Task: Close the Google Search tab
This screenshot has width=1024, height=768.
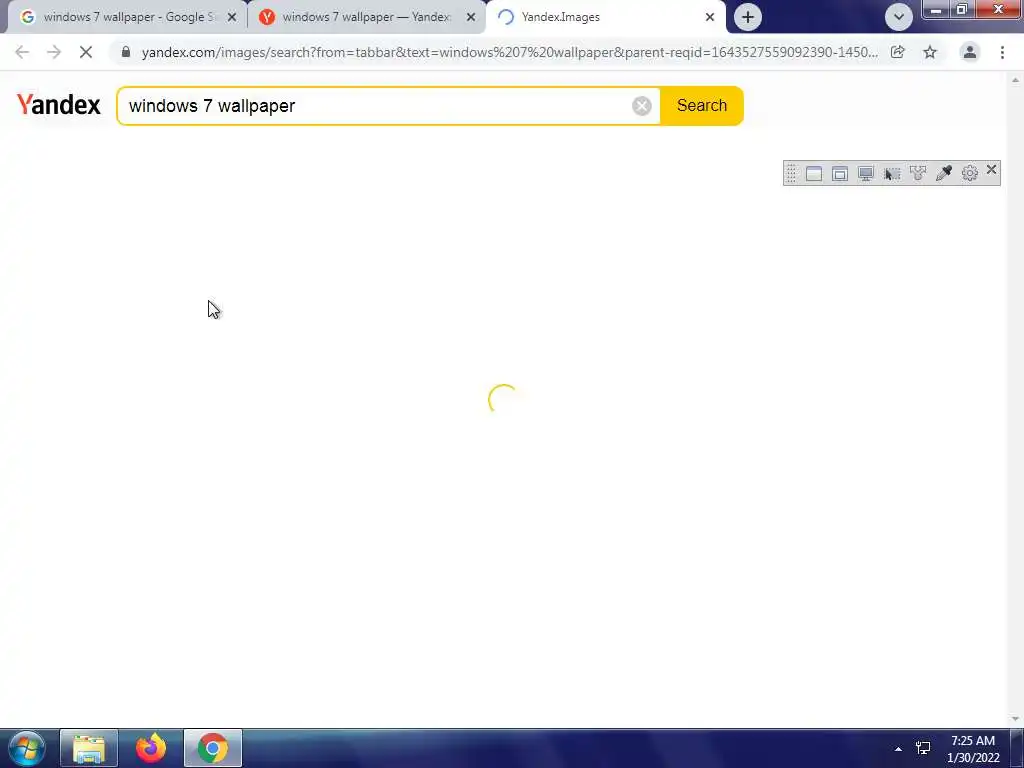Action: (232, 17)
